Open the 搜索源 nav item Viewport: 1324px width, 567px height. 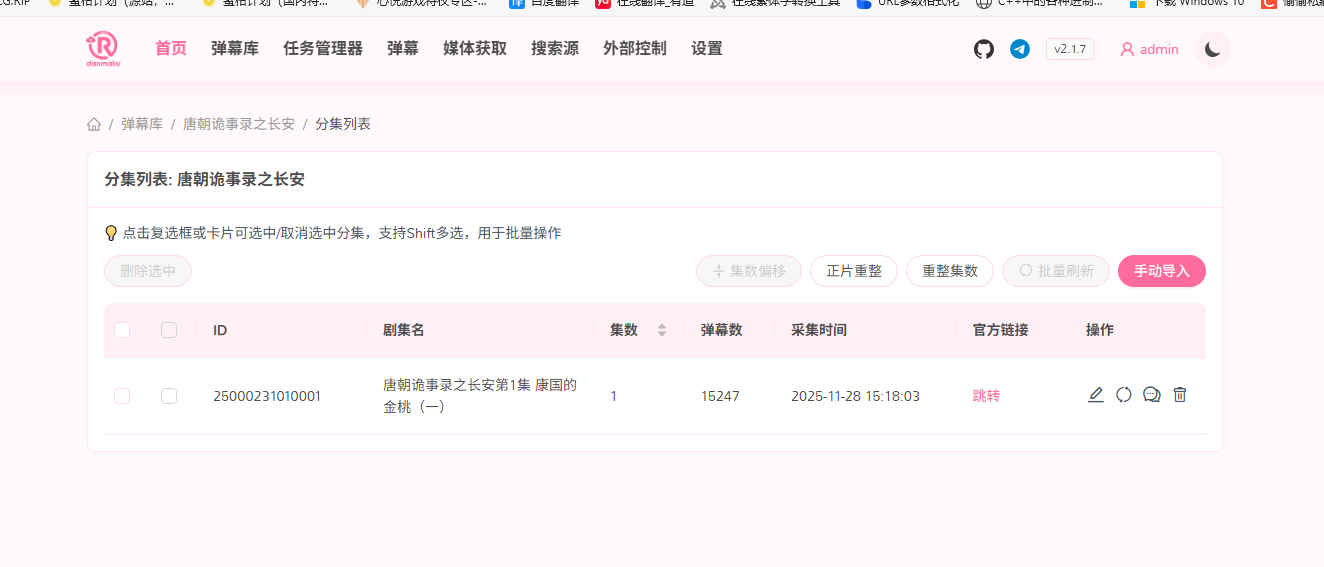555,48
